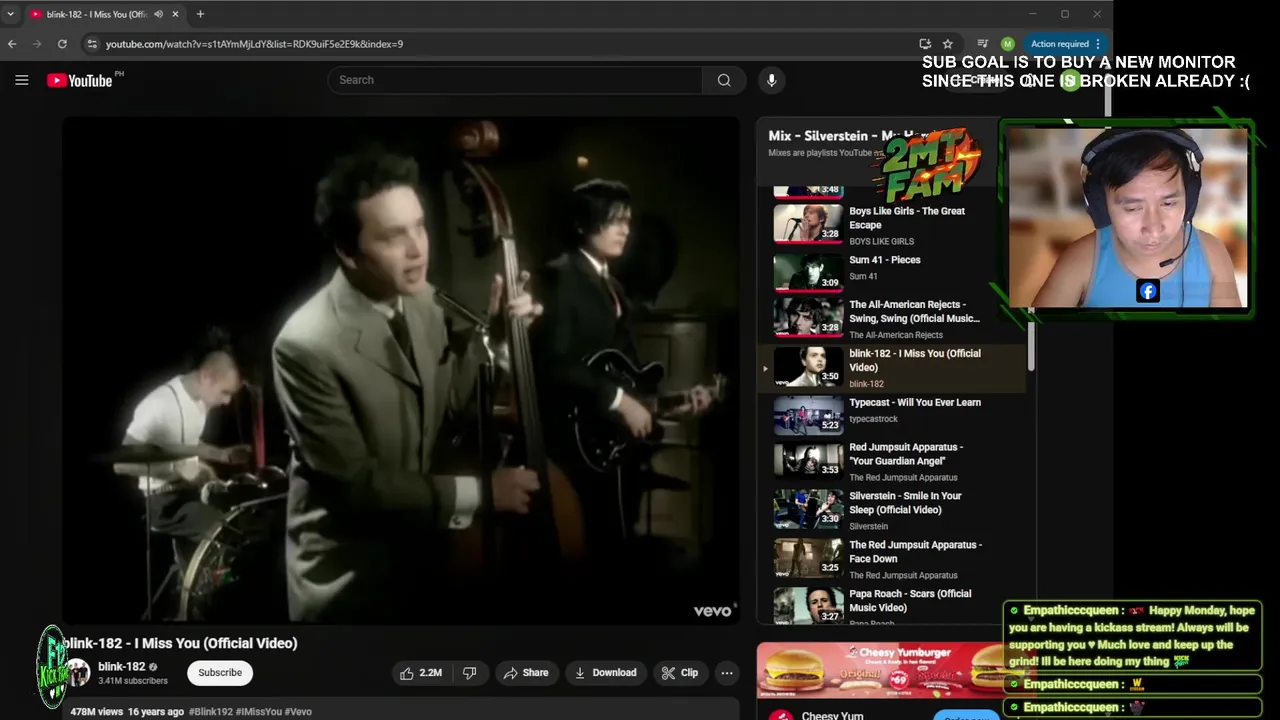
Task: Open the site information icon beside the URL
Action: (92, 44)
